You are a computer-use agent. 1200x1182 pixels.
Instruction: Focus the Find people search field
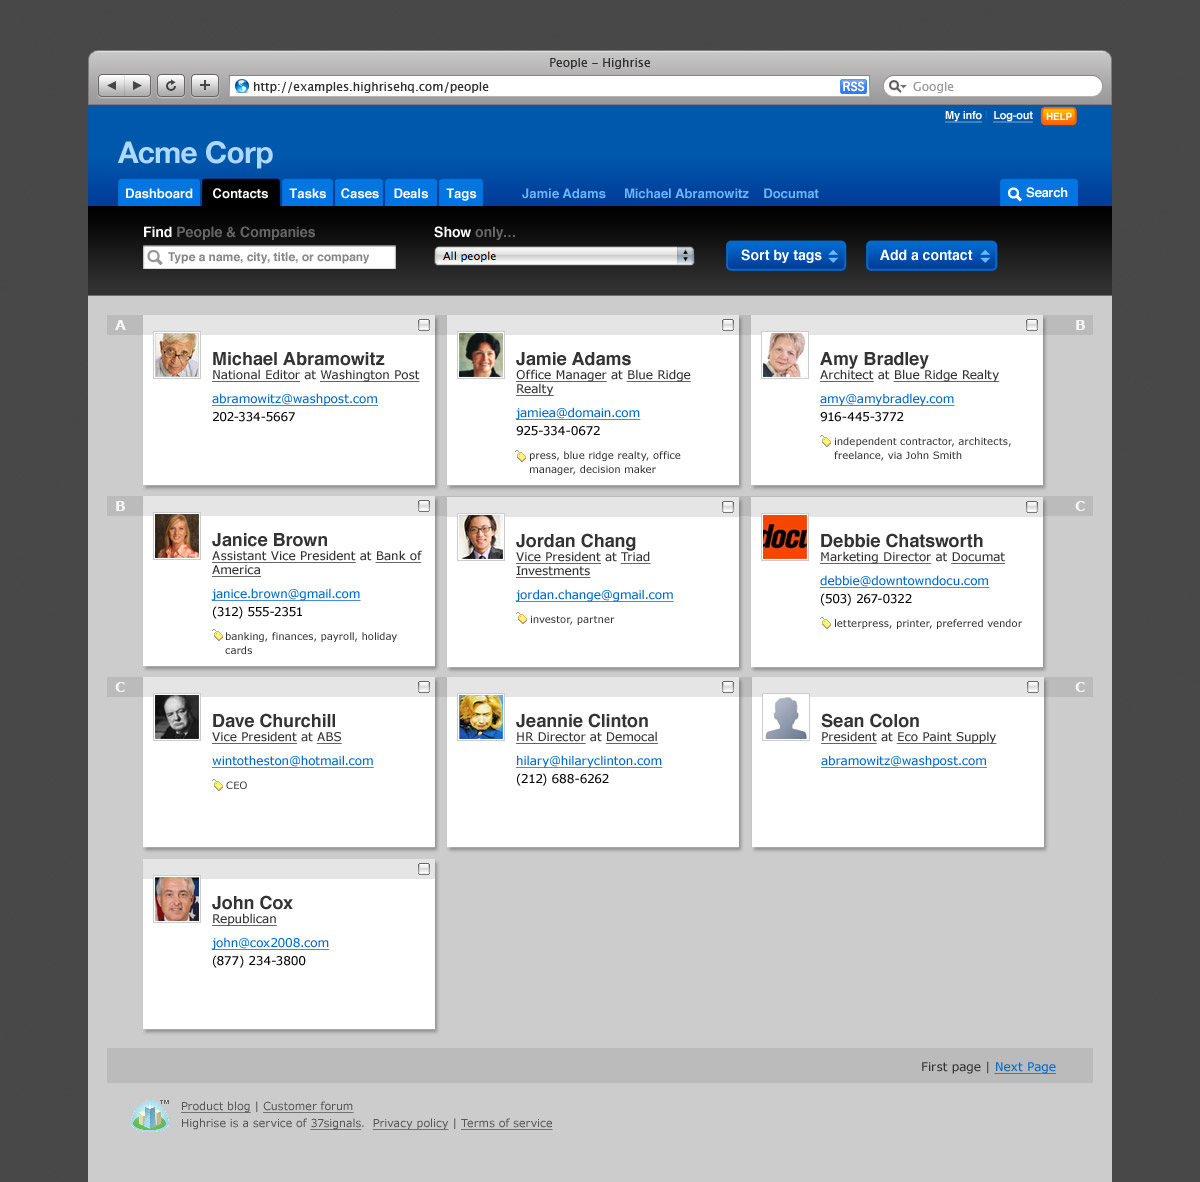(x=269, y=257)
